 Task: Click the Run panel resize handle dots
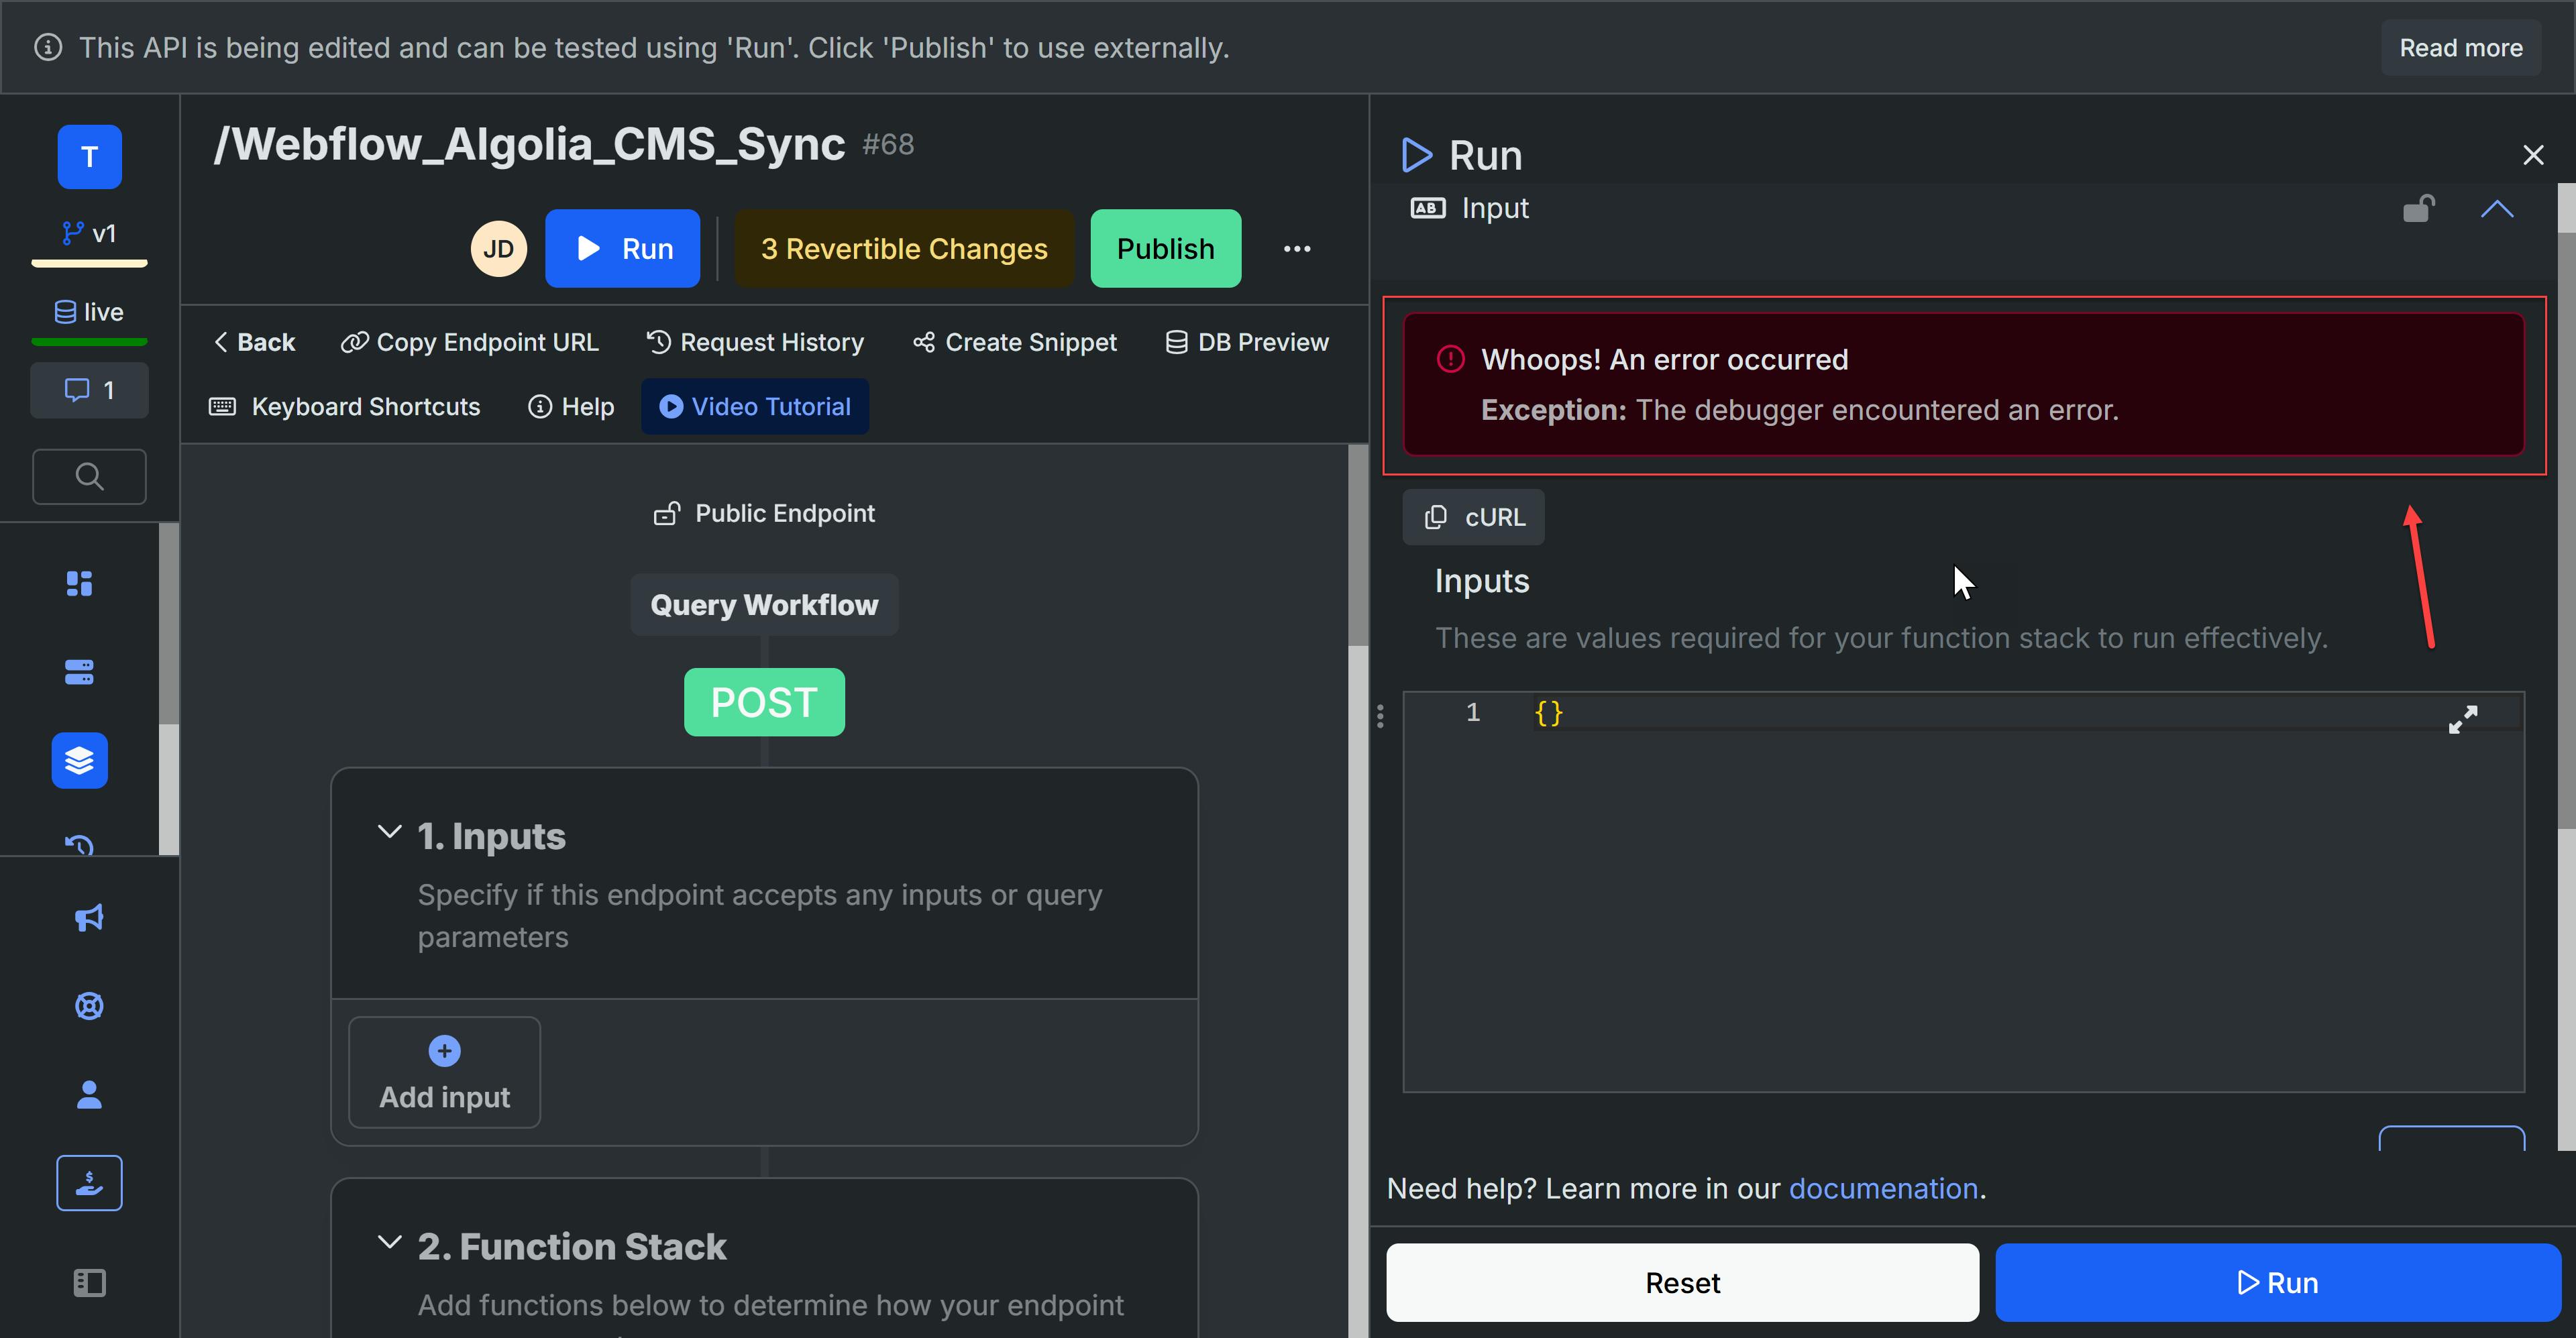point(1380,716)
